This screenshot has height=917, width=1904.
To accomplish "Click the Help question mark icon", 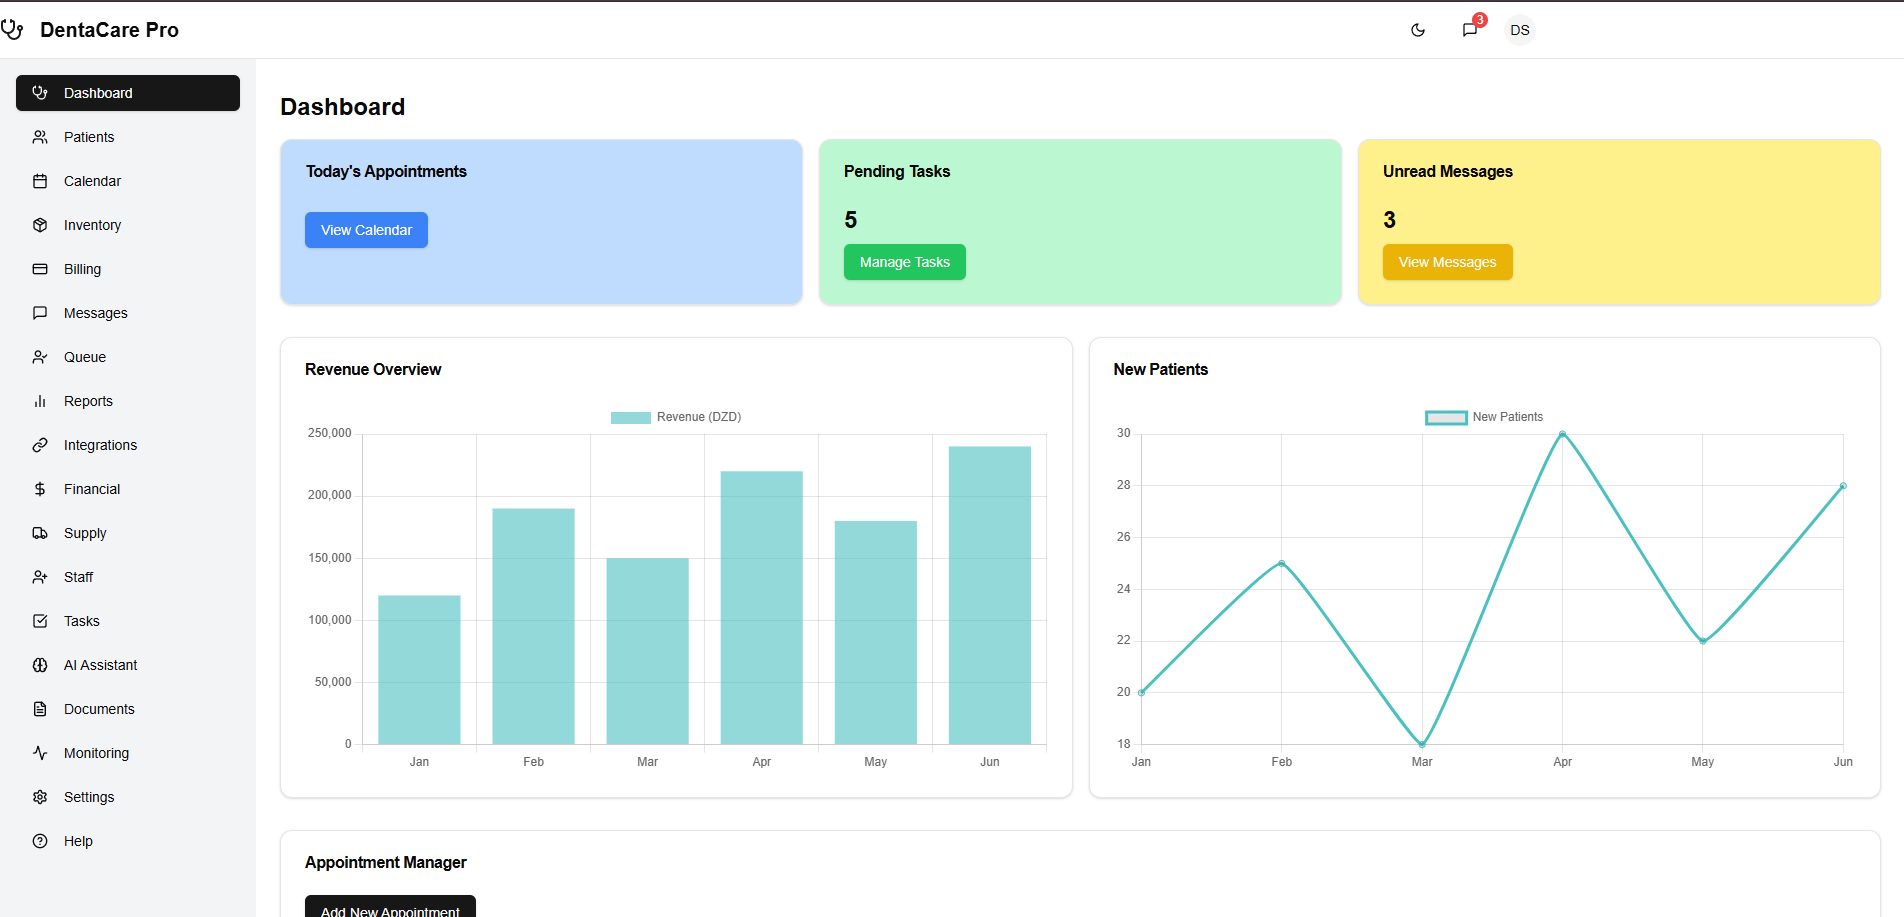I will 40,841.
